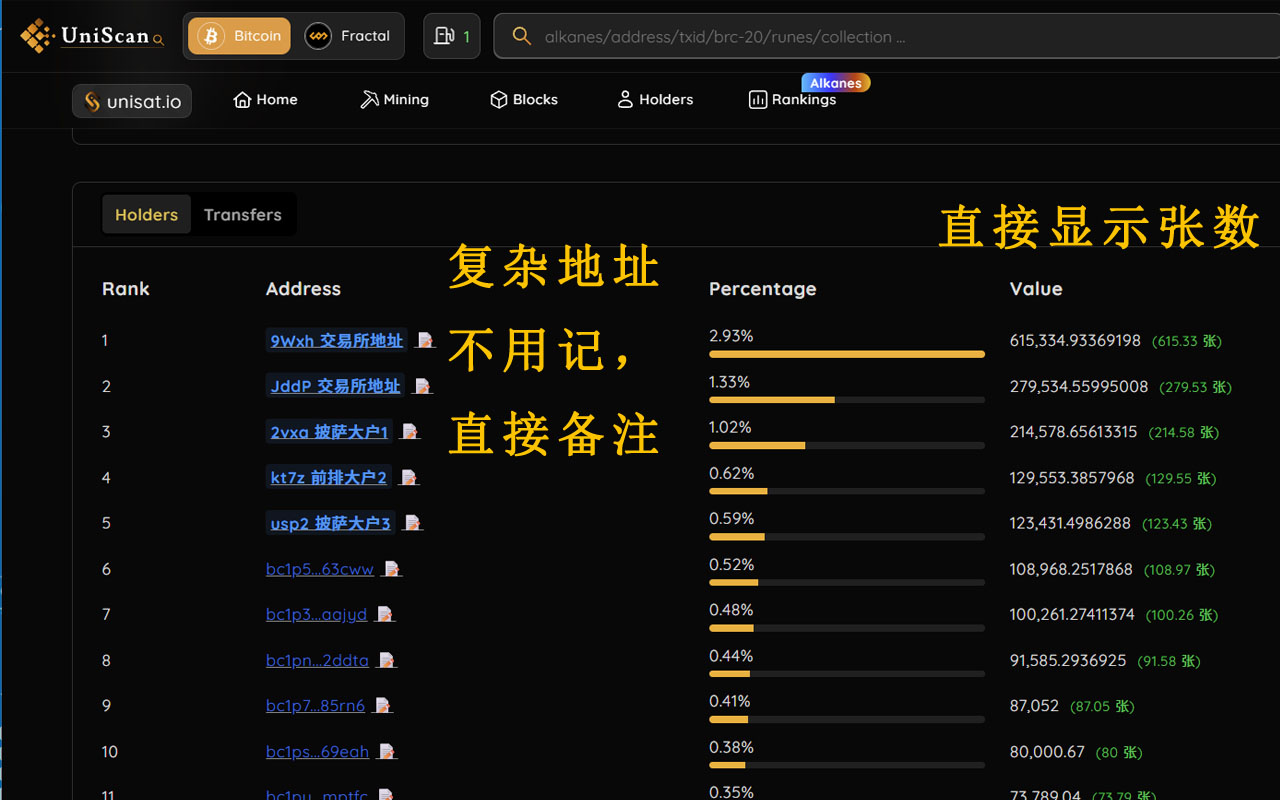Viewport: 1280px width, 800px height.
Task: Go to the Mining page
Action: point(394,100)
